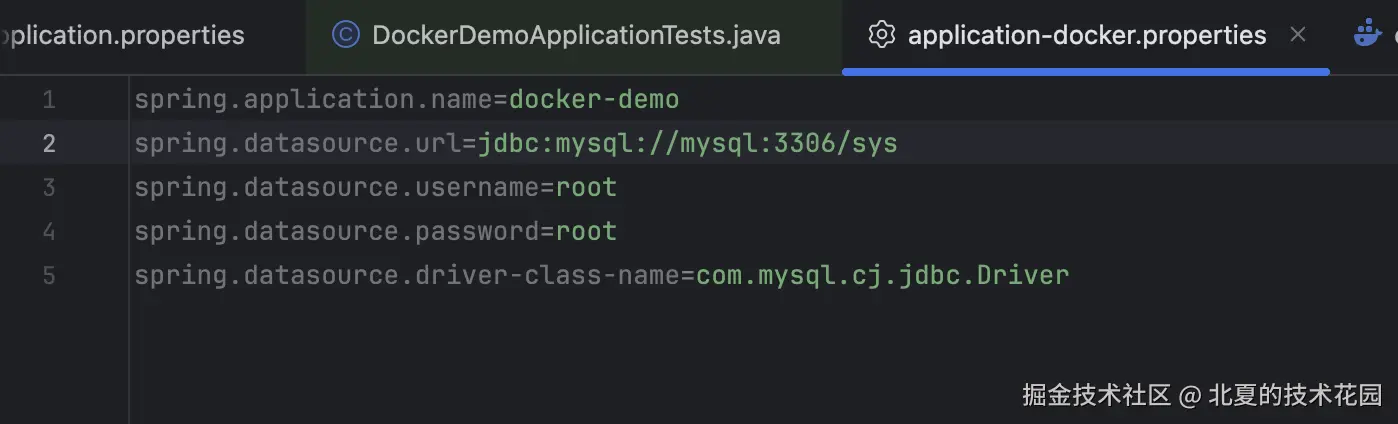Image resolution: width=1398 pixels, height=424 pixels.
Task: Open the Docker whale file tab
Action: point(1367,35)
